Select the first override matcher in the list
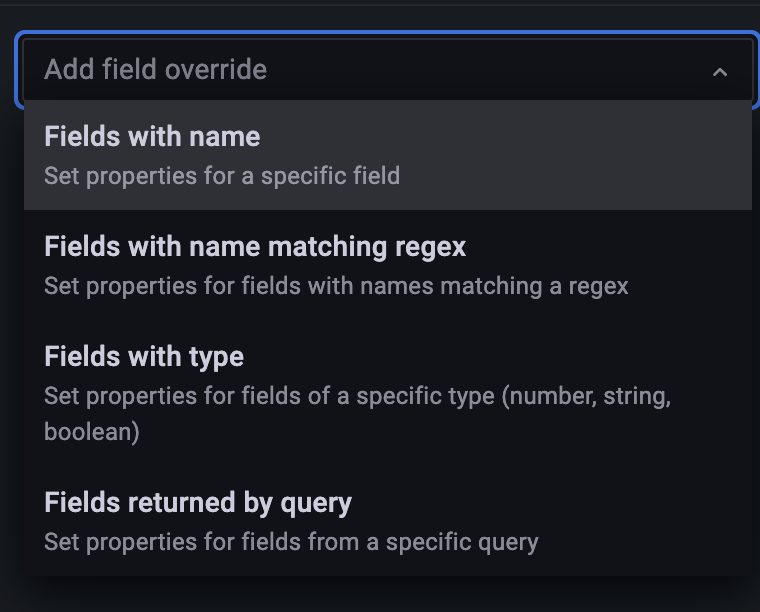Image resolution: width=760 pixels, height=612 pixels. [x=387, y=155]
